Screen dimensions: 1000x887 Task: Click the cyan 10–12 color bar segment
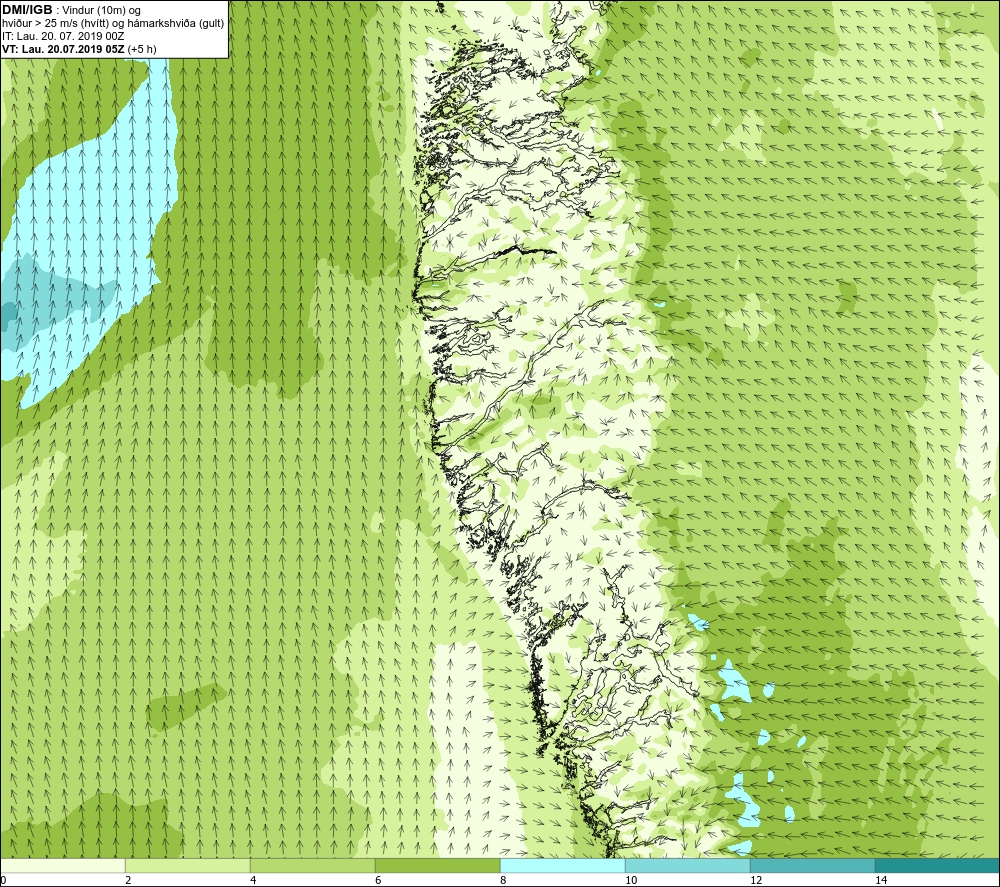tap(688, 865)
